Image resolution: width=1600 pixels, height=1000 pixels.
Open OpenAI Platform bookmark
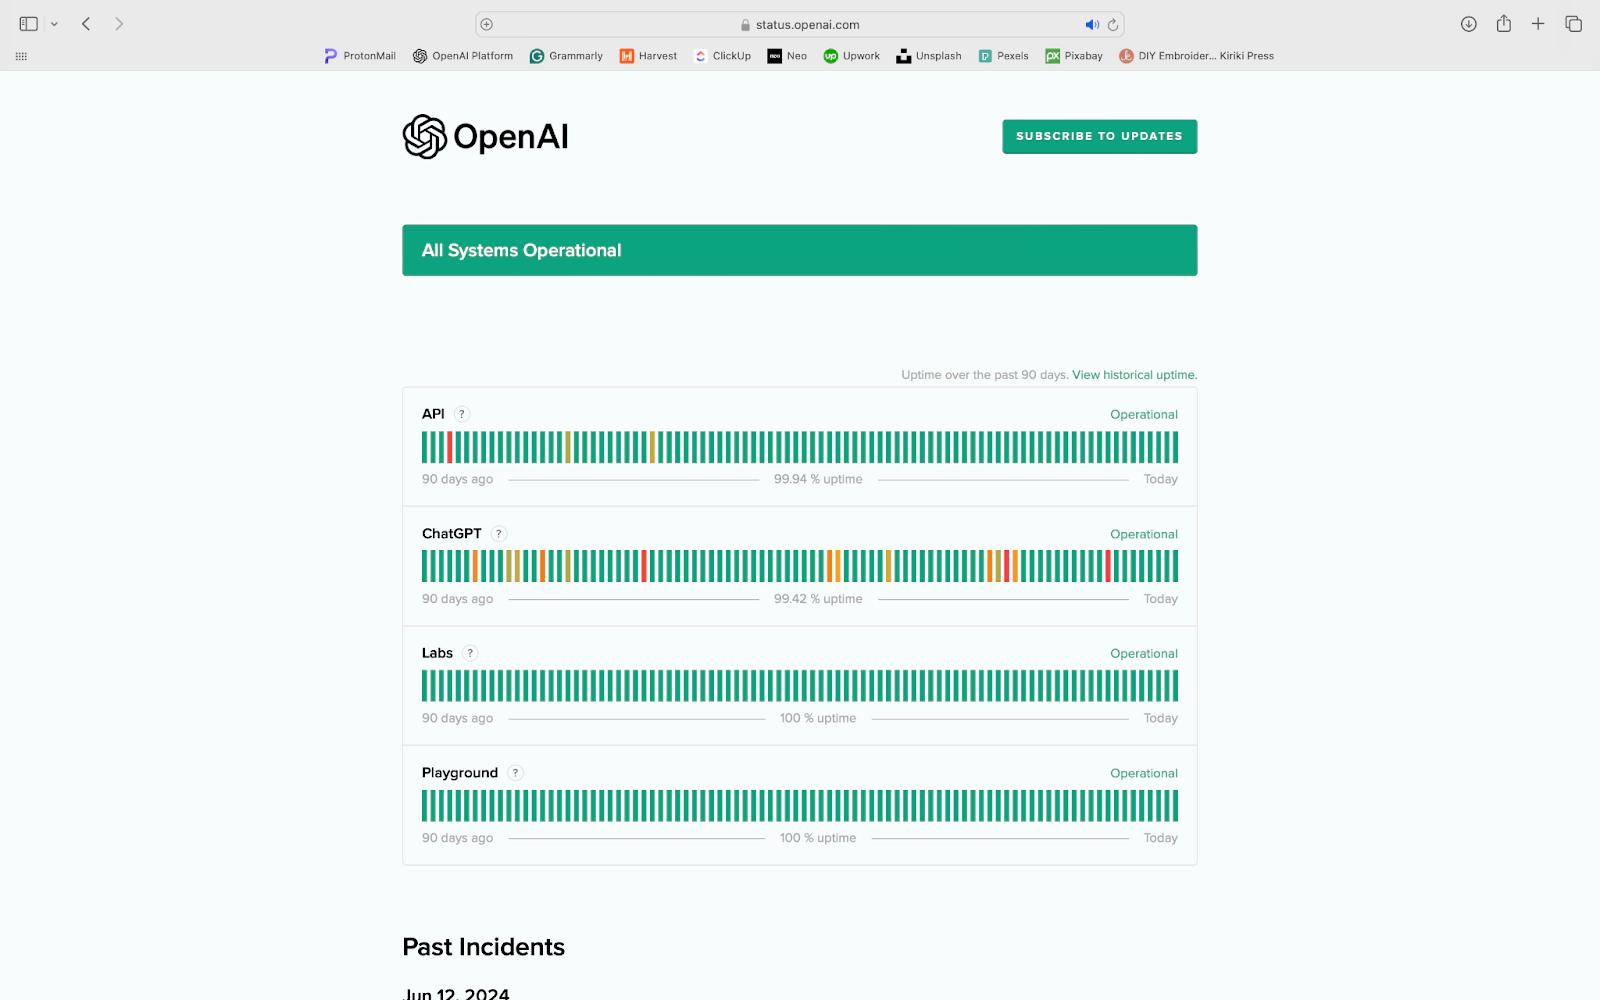point(463,56)
